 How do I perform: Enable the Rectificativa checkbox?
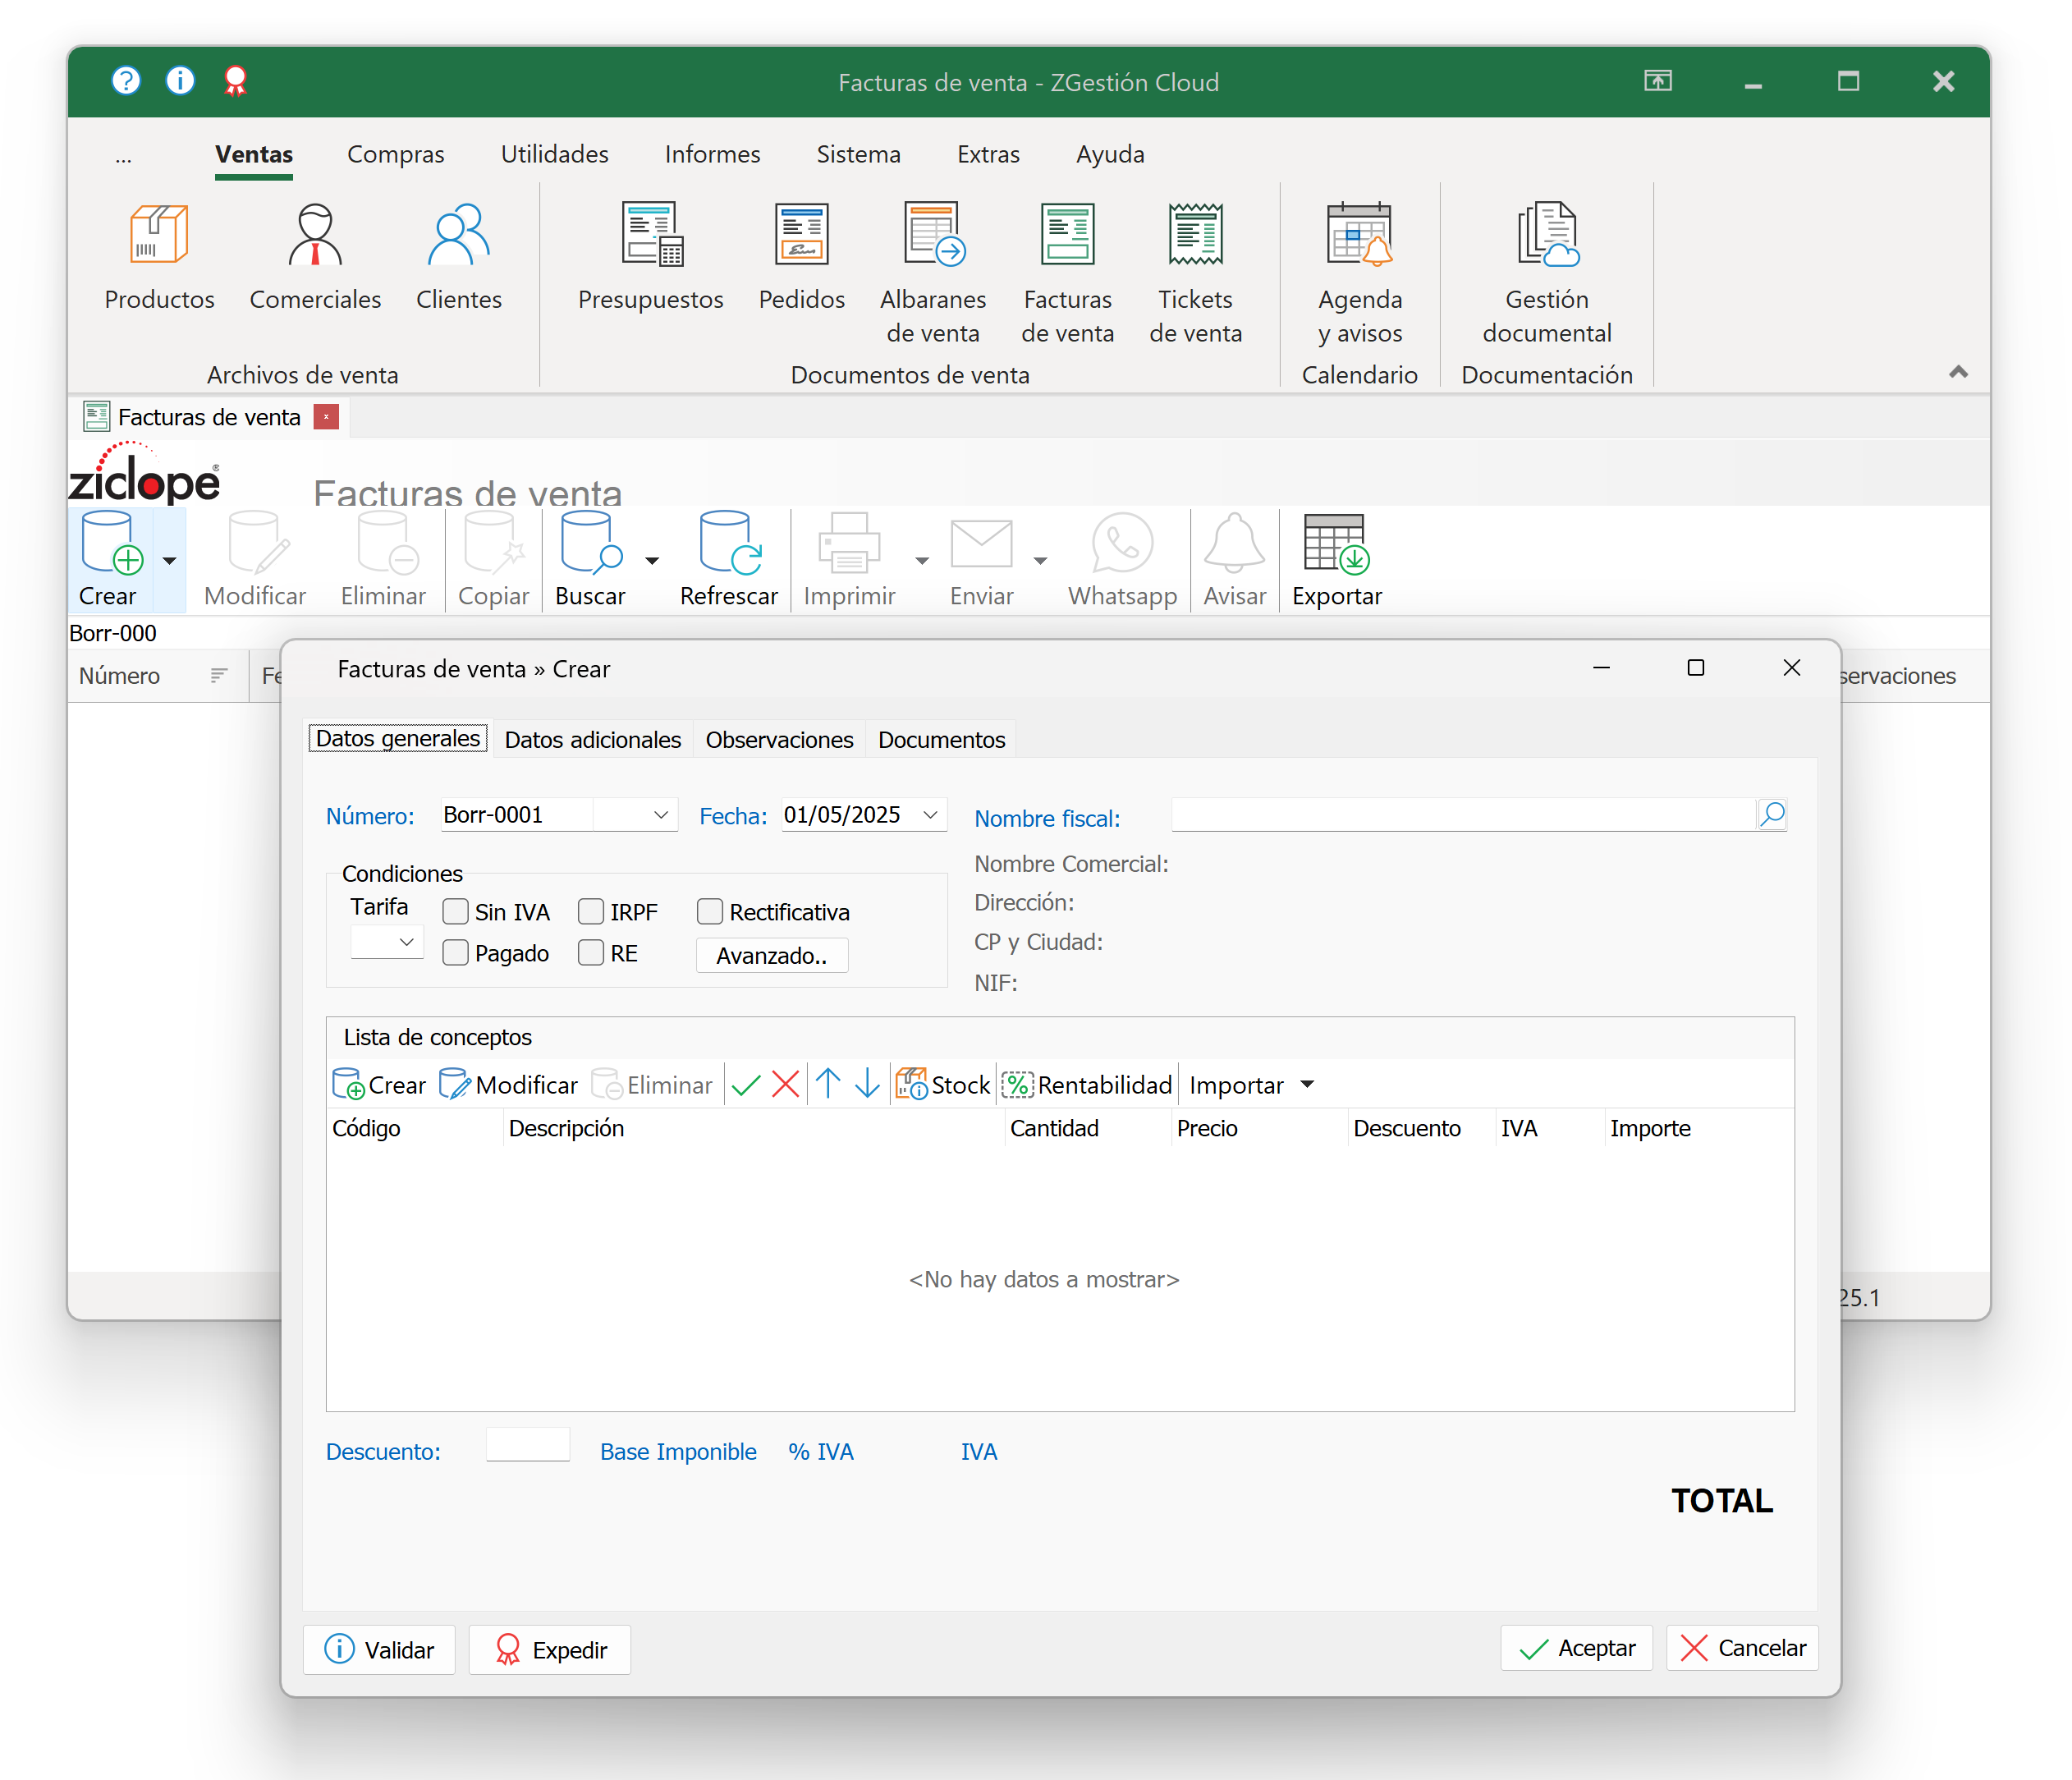pyautogui.click(x=710, y=911)
